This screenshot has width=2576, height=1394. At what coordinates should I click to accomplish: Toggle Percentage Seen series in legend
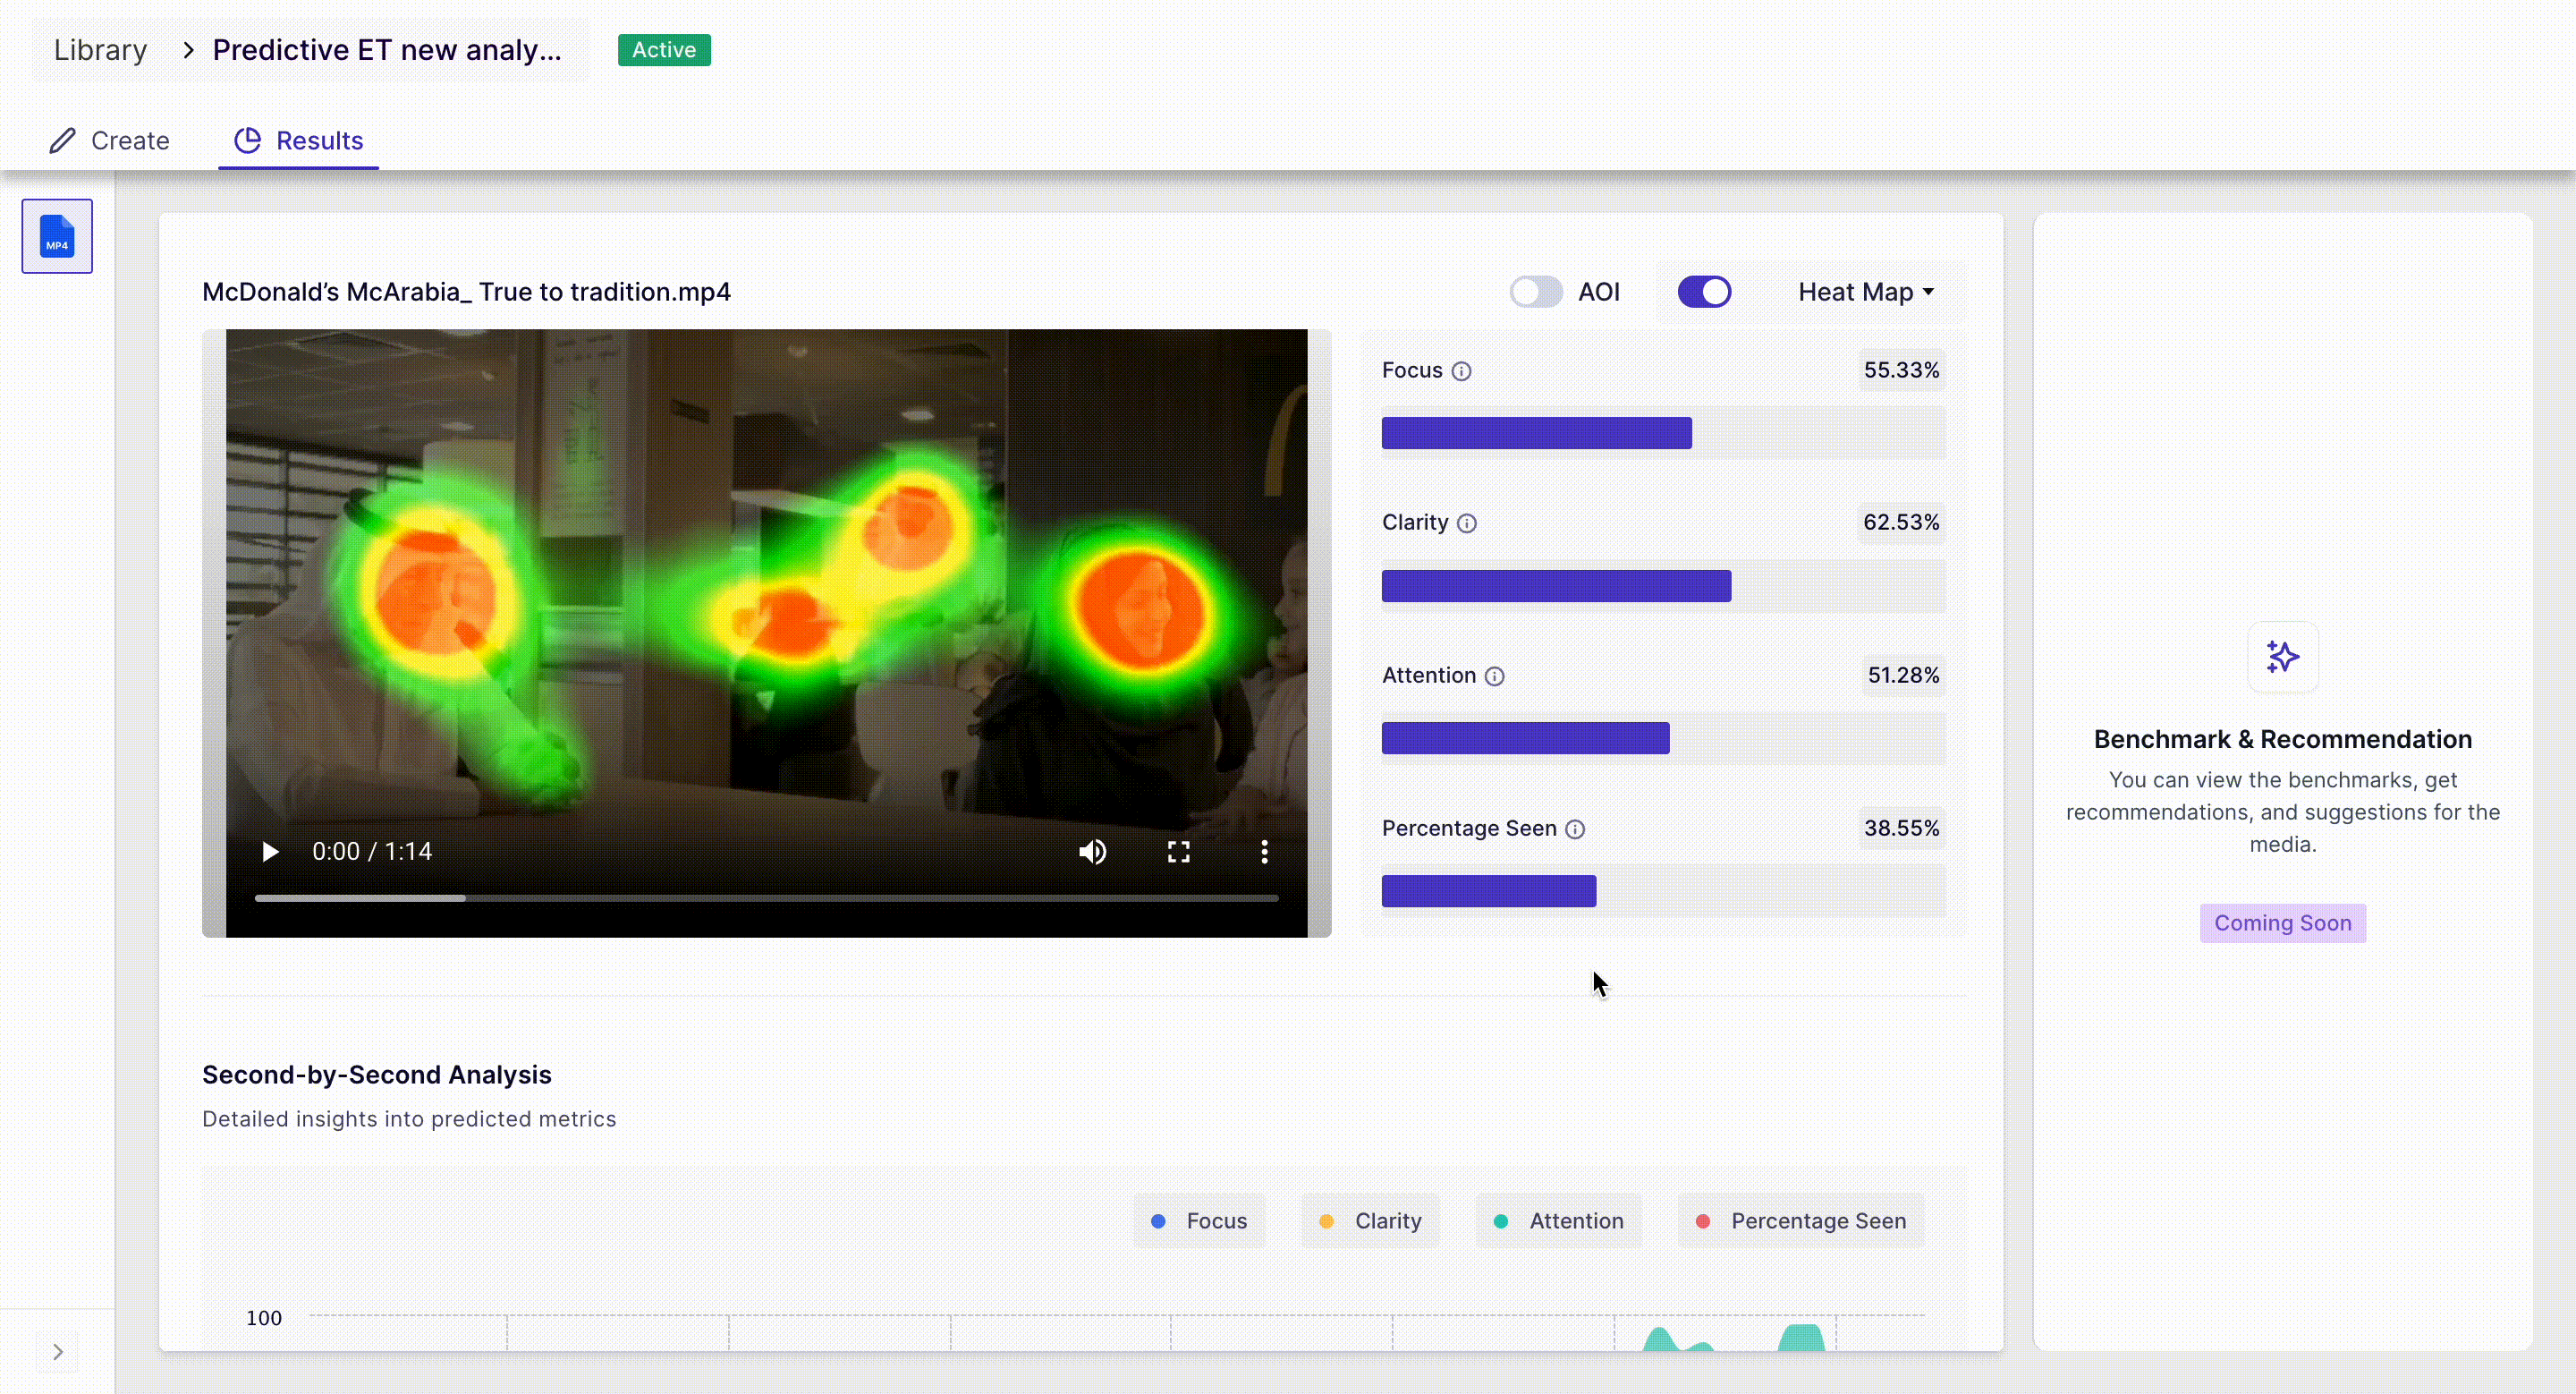(1800, 1221)
